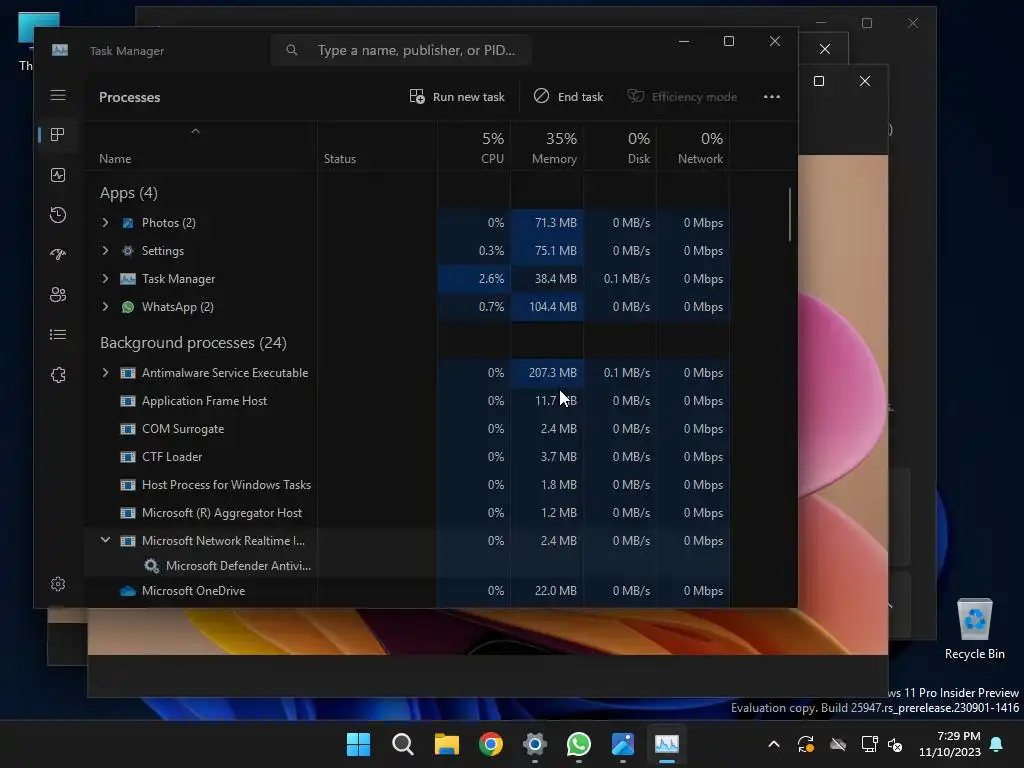Open the Performance page icon in sidebar
The image size is (1024, 768).
(58, 175)
